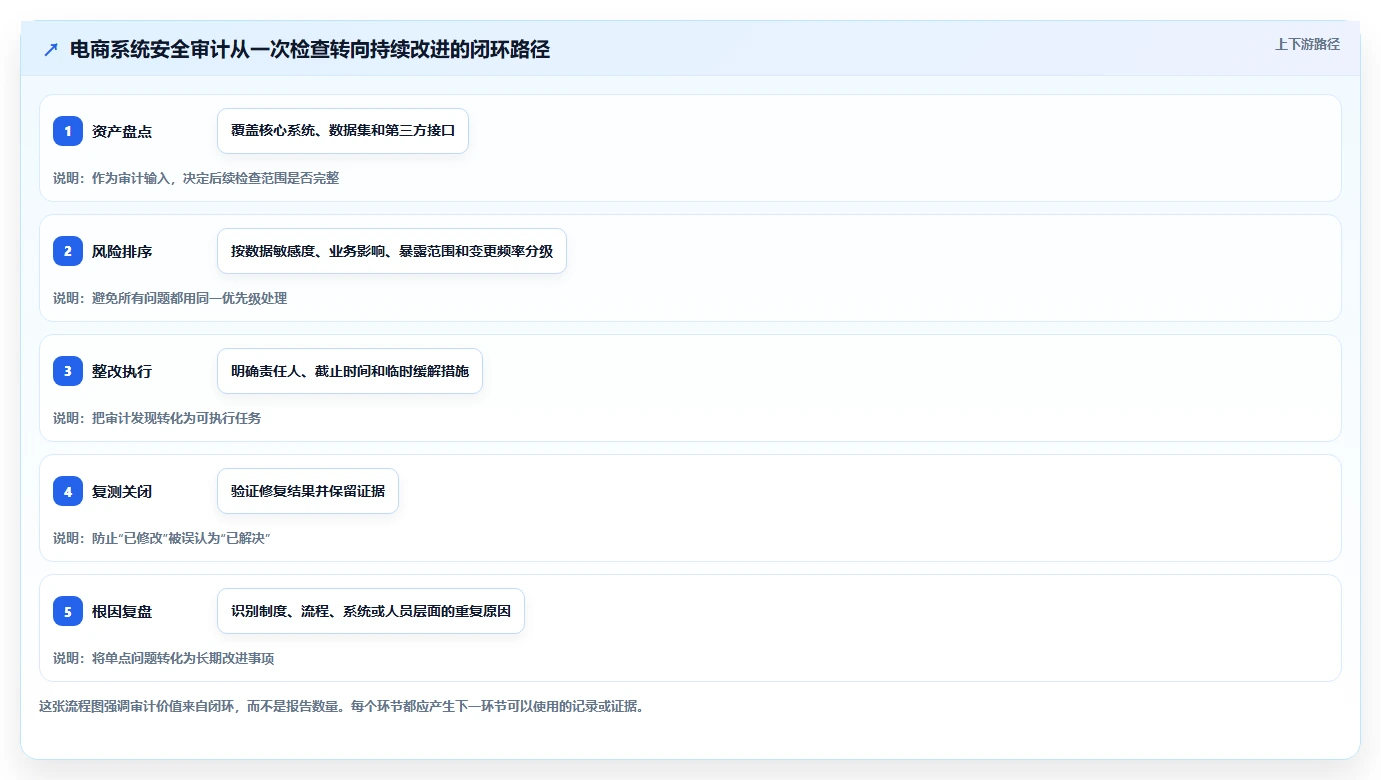Open the 验证修复结果并保留证据 box
Image resolution: width=1381 pixels, height=780 pixels.
308,491
